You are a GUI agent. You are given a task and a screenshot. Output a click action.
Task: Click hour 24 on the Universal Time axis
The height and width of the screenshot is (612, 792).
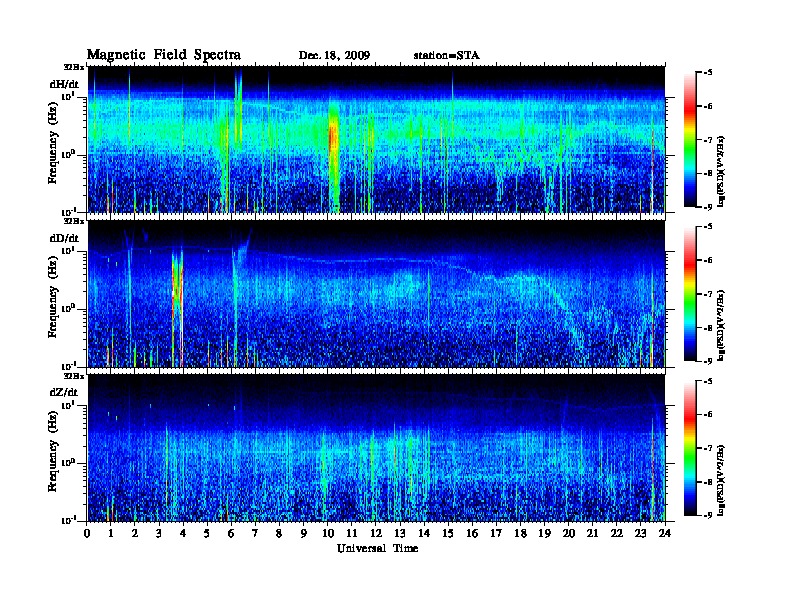tap(665, 533)
